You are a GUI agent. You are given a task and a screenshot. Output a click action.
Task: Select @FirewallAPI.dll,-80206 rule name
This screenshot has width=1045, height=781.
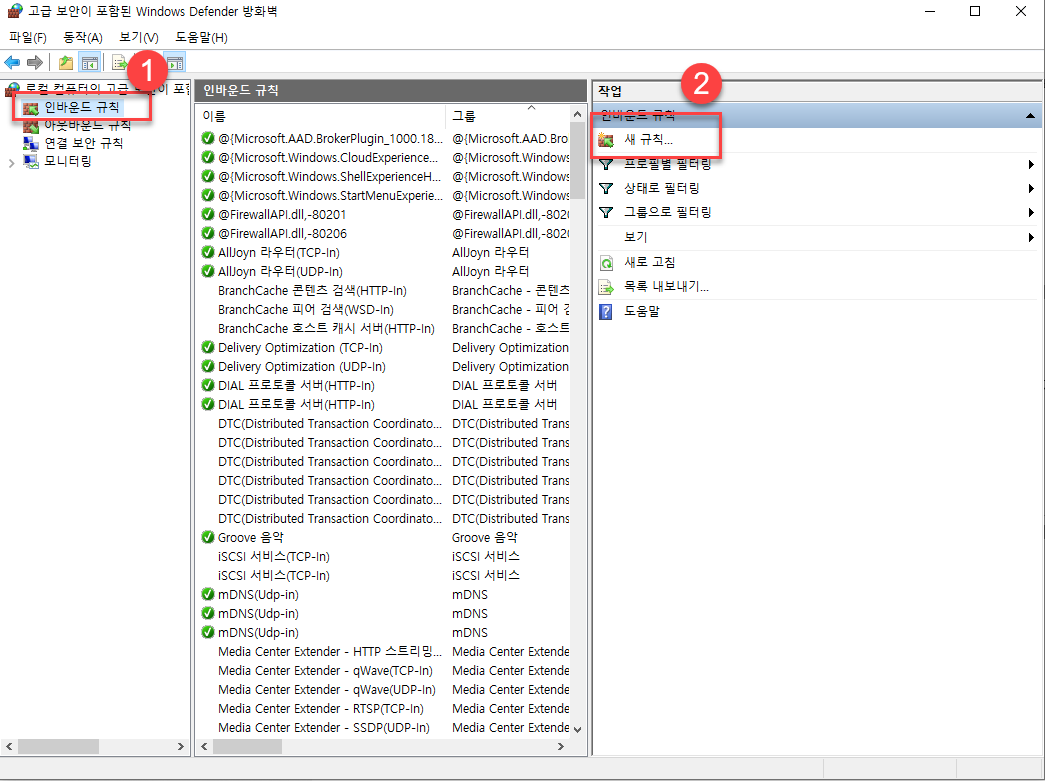coord(283,234)
